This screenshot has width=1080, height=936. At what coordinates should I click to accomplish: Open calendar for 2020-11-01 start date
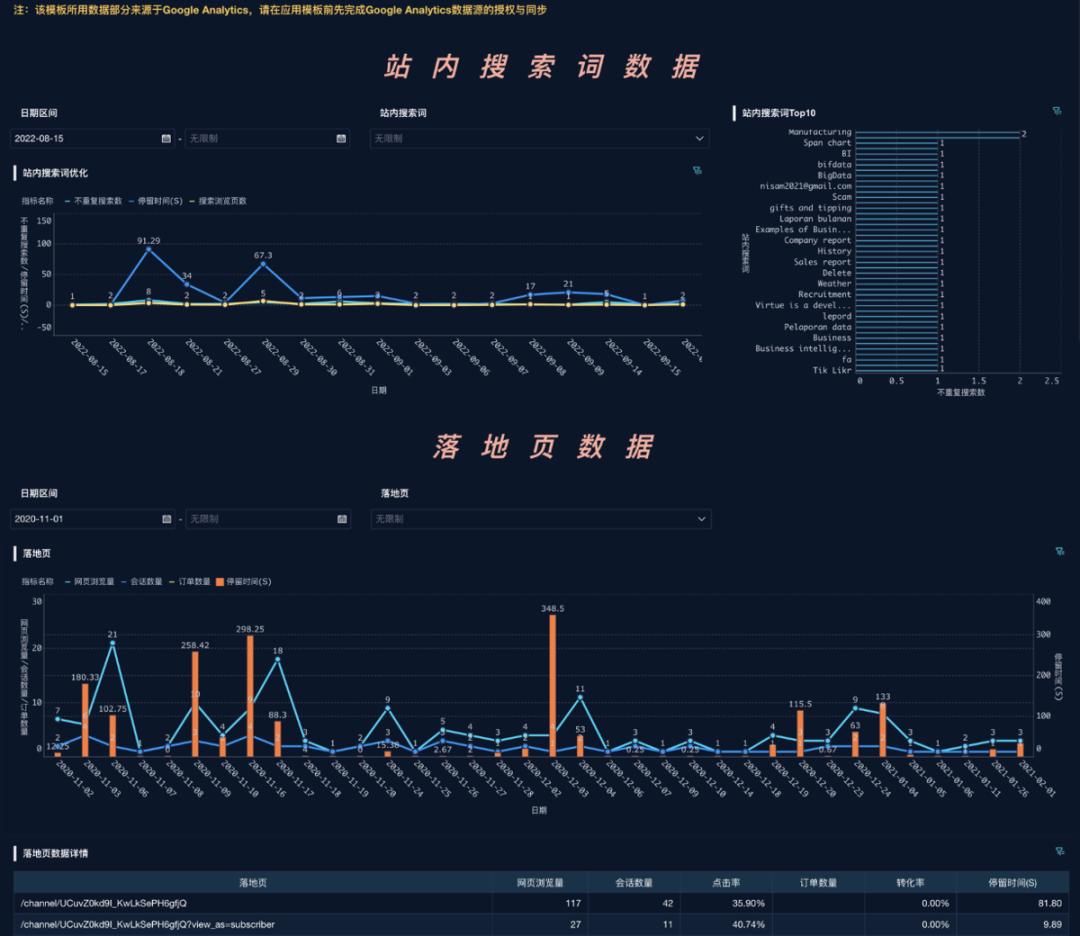166,519
